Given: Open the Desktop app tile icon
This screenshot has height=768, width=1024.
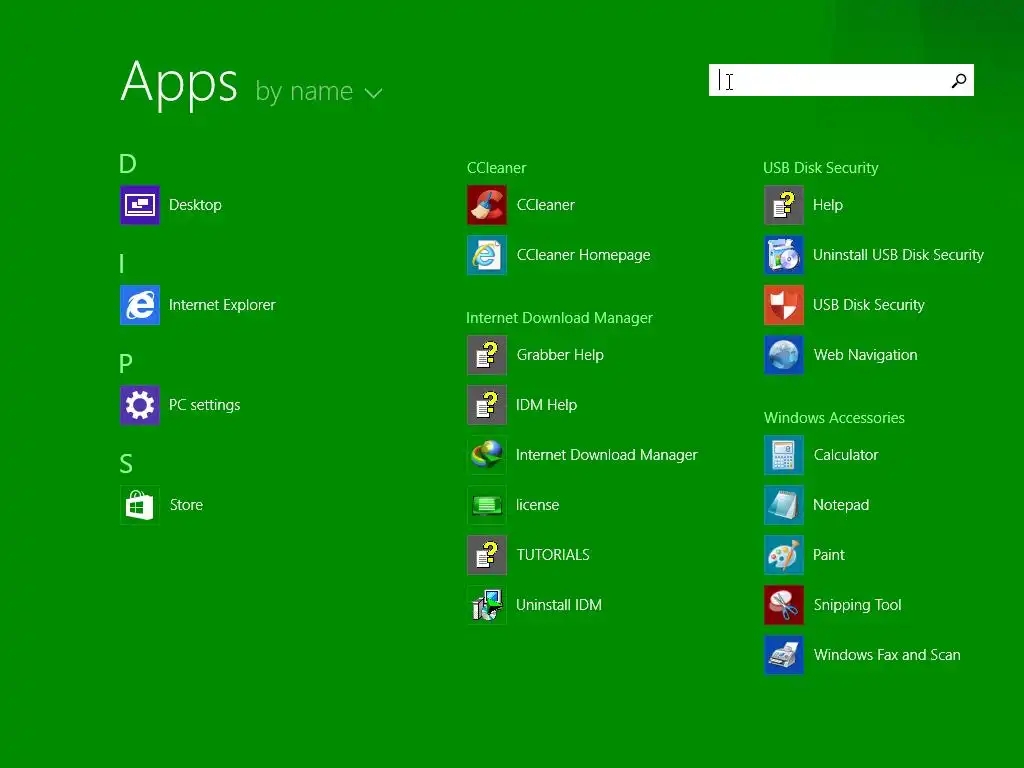Looking at the screenshot, I should point(140,205).
